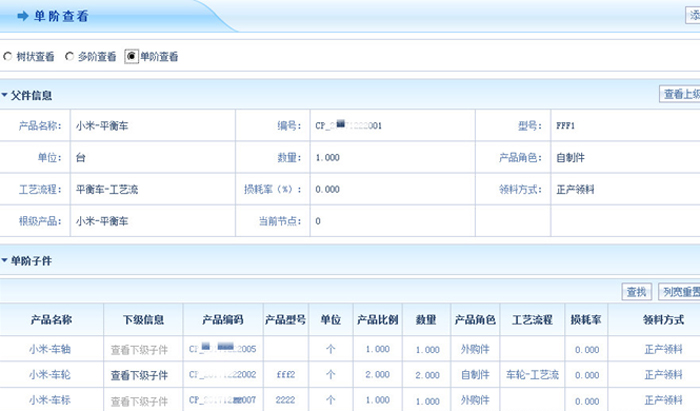Select the 单阶查看 radio button
Image resolution: width=700 pixels, height=411 pixels.
pyautogui.click(x=131, y=56)
